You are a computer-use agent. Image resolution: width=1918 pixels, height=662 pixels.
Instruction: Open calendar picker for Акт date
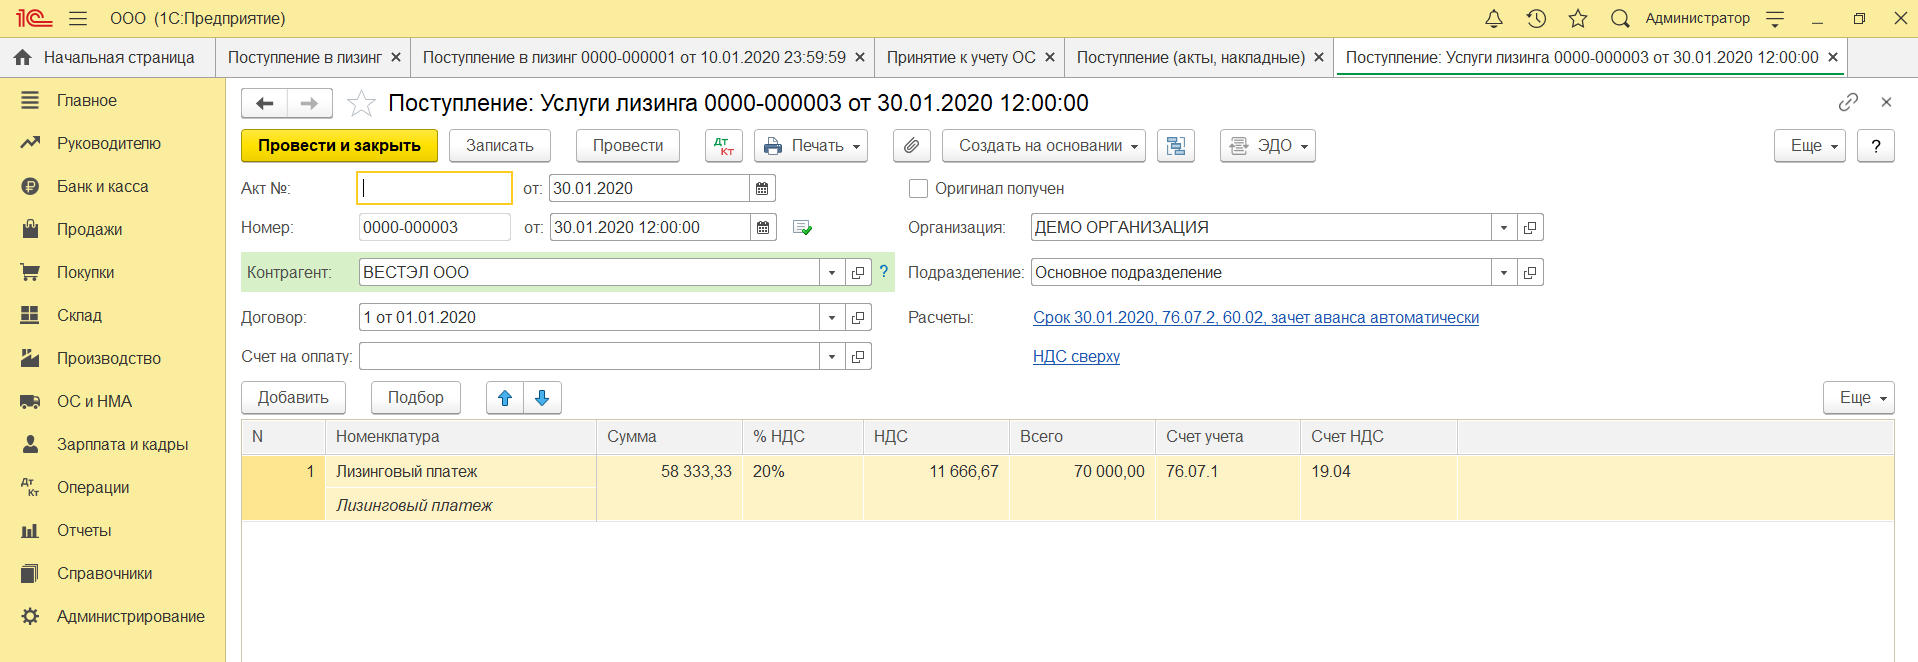click(x=762, y=188)
